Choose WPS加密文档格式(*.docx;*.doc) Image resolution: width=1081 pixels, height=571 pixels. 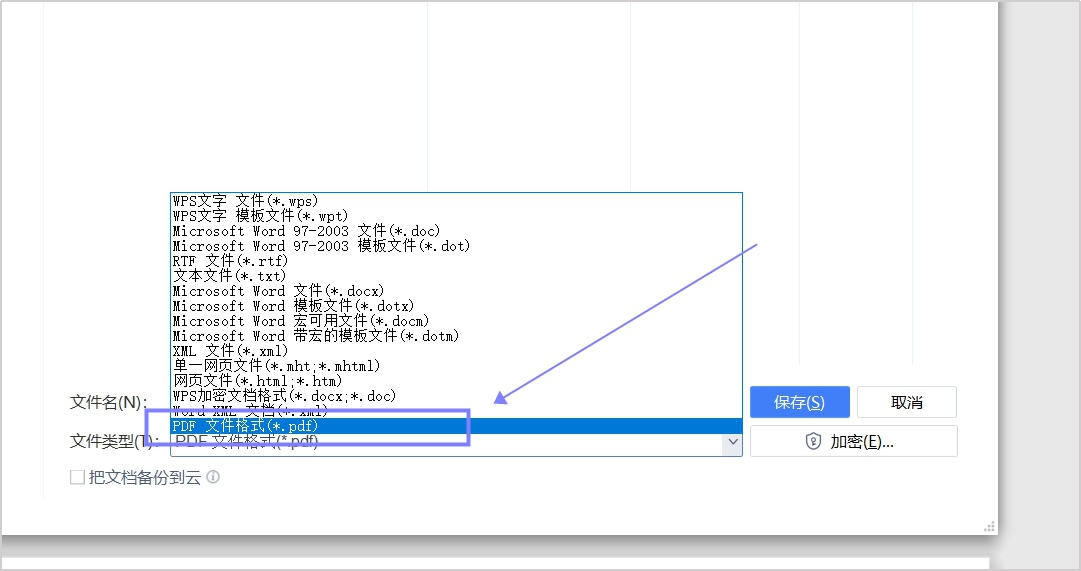(x=456, y=397)
